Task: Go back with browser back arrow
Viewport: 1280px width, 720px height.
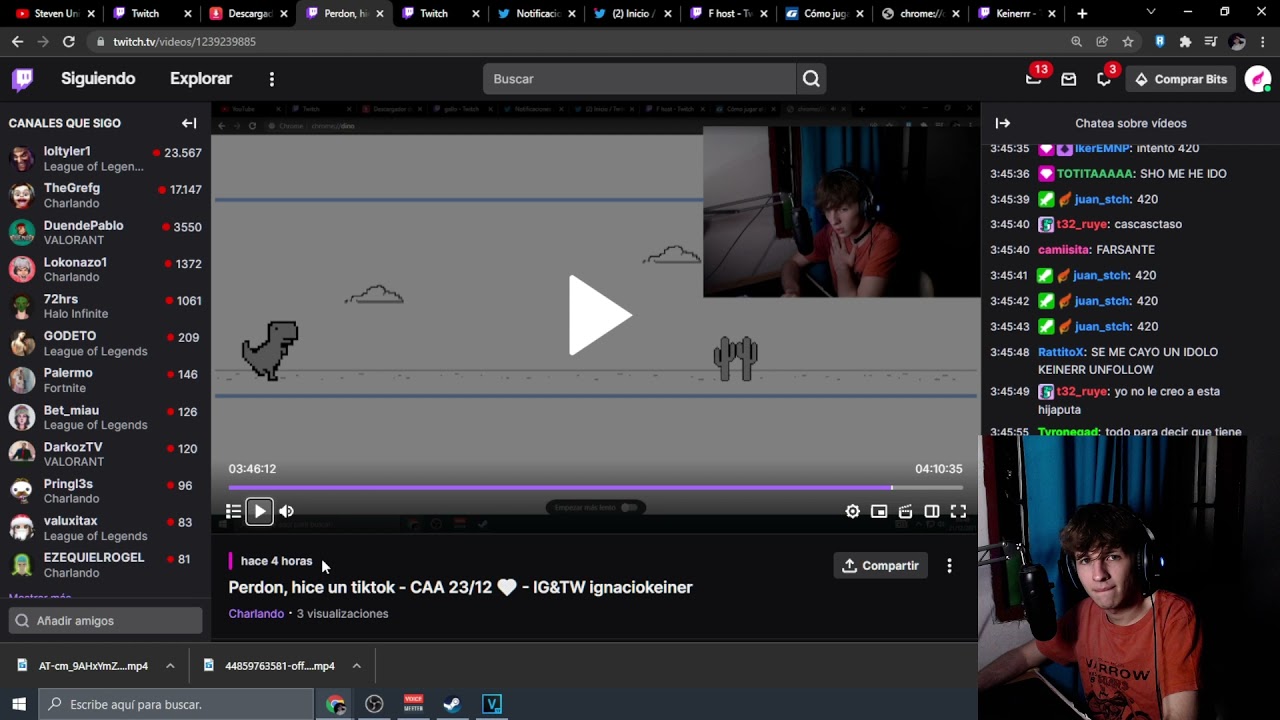Action: coord(17,42)
